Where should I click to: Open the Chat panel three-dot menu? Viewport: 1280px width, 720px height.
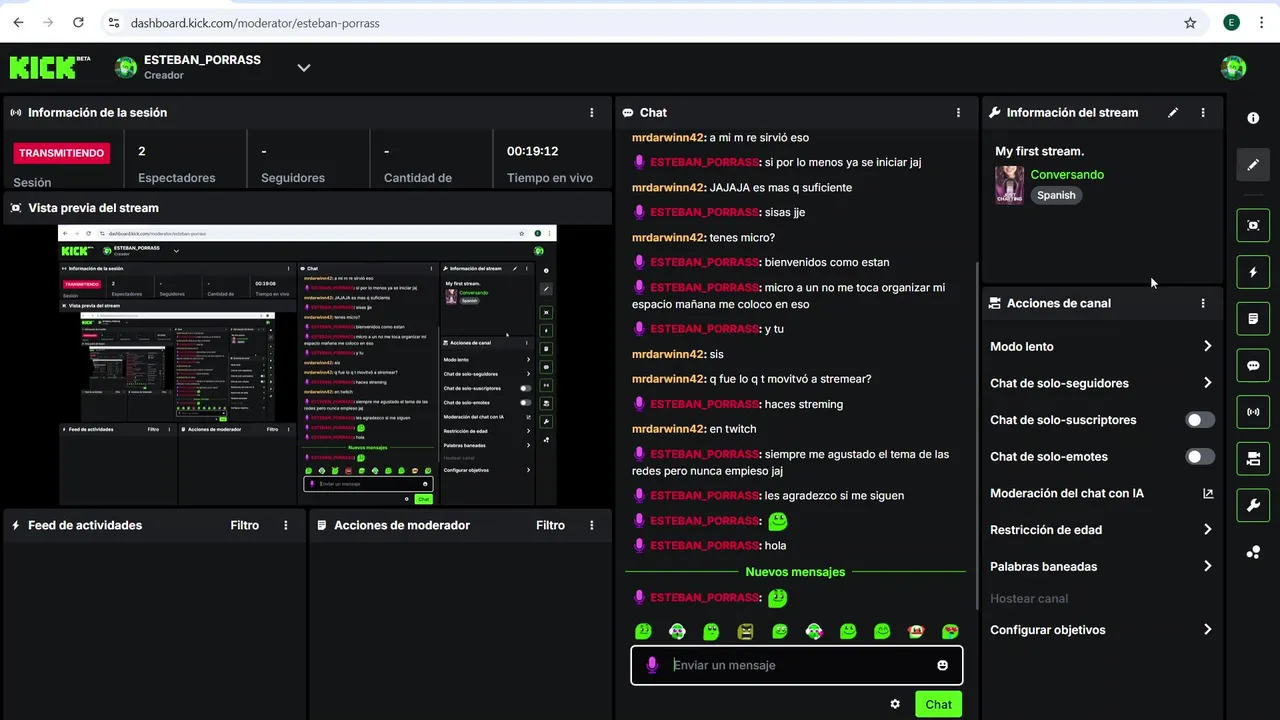tap(958, 113)
